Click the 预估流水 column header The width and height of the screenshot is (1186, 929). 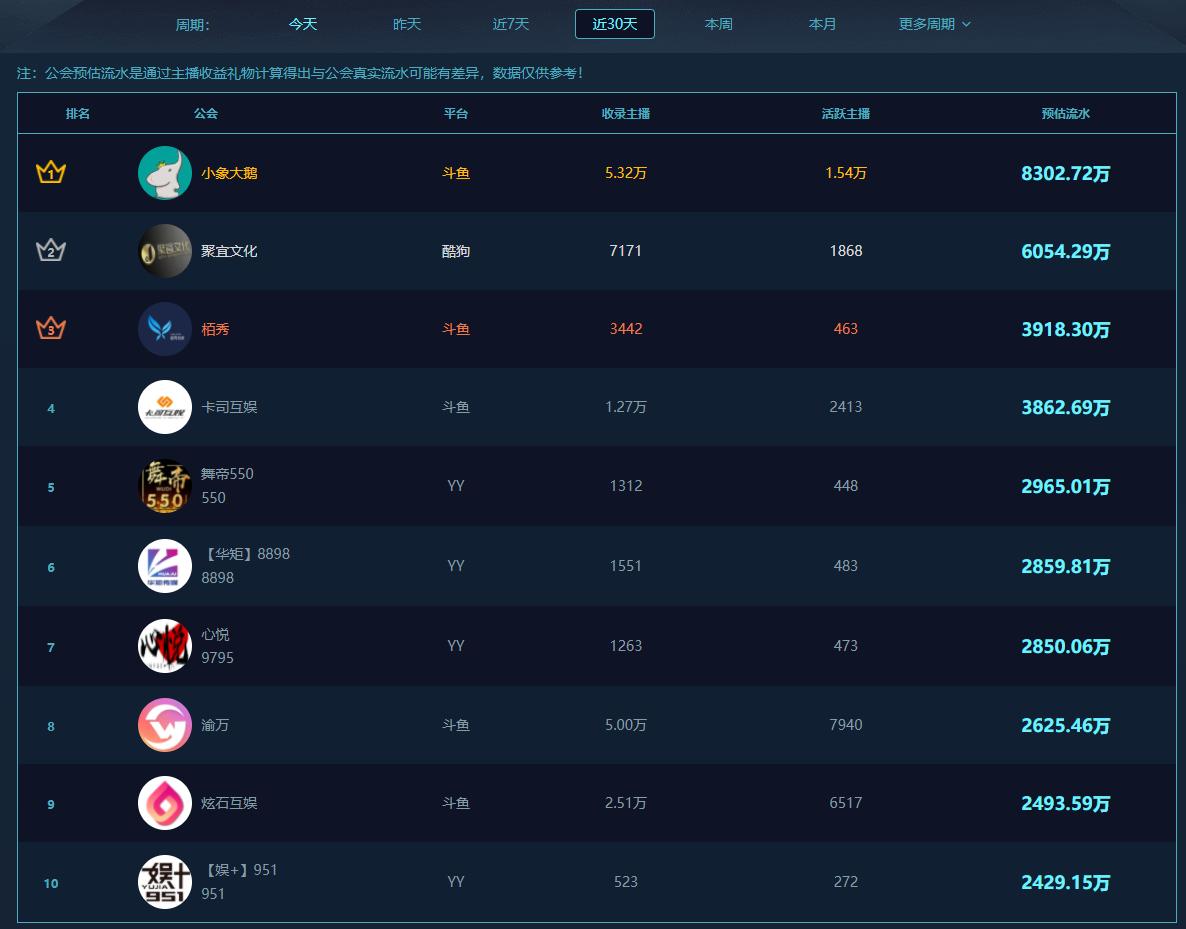click(1066, 113)
